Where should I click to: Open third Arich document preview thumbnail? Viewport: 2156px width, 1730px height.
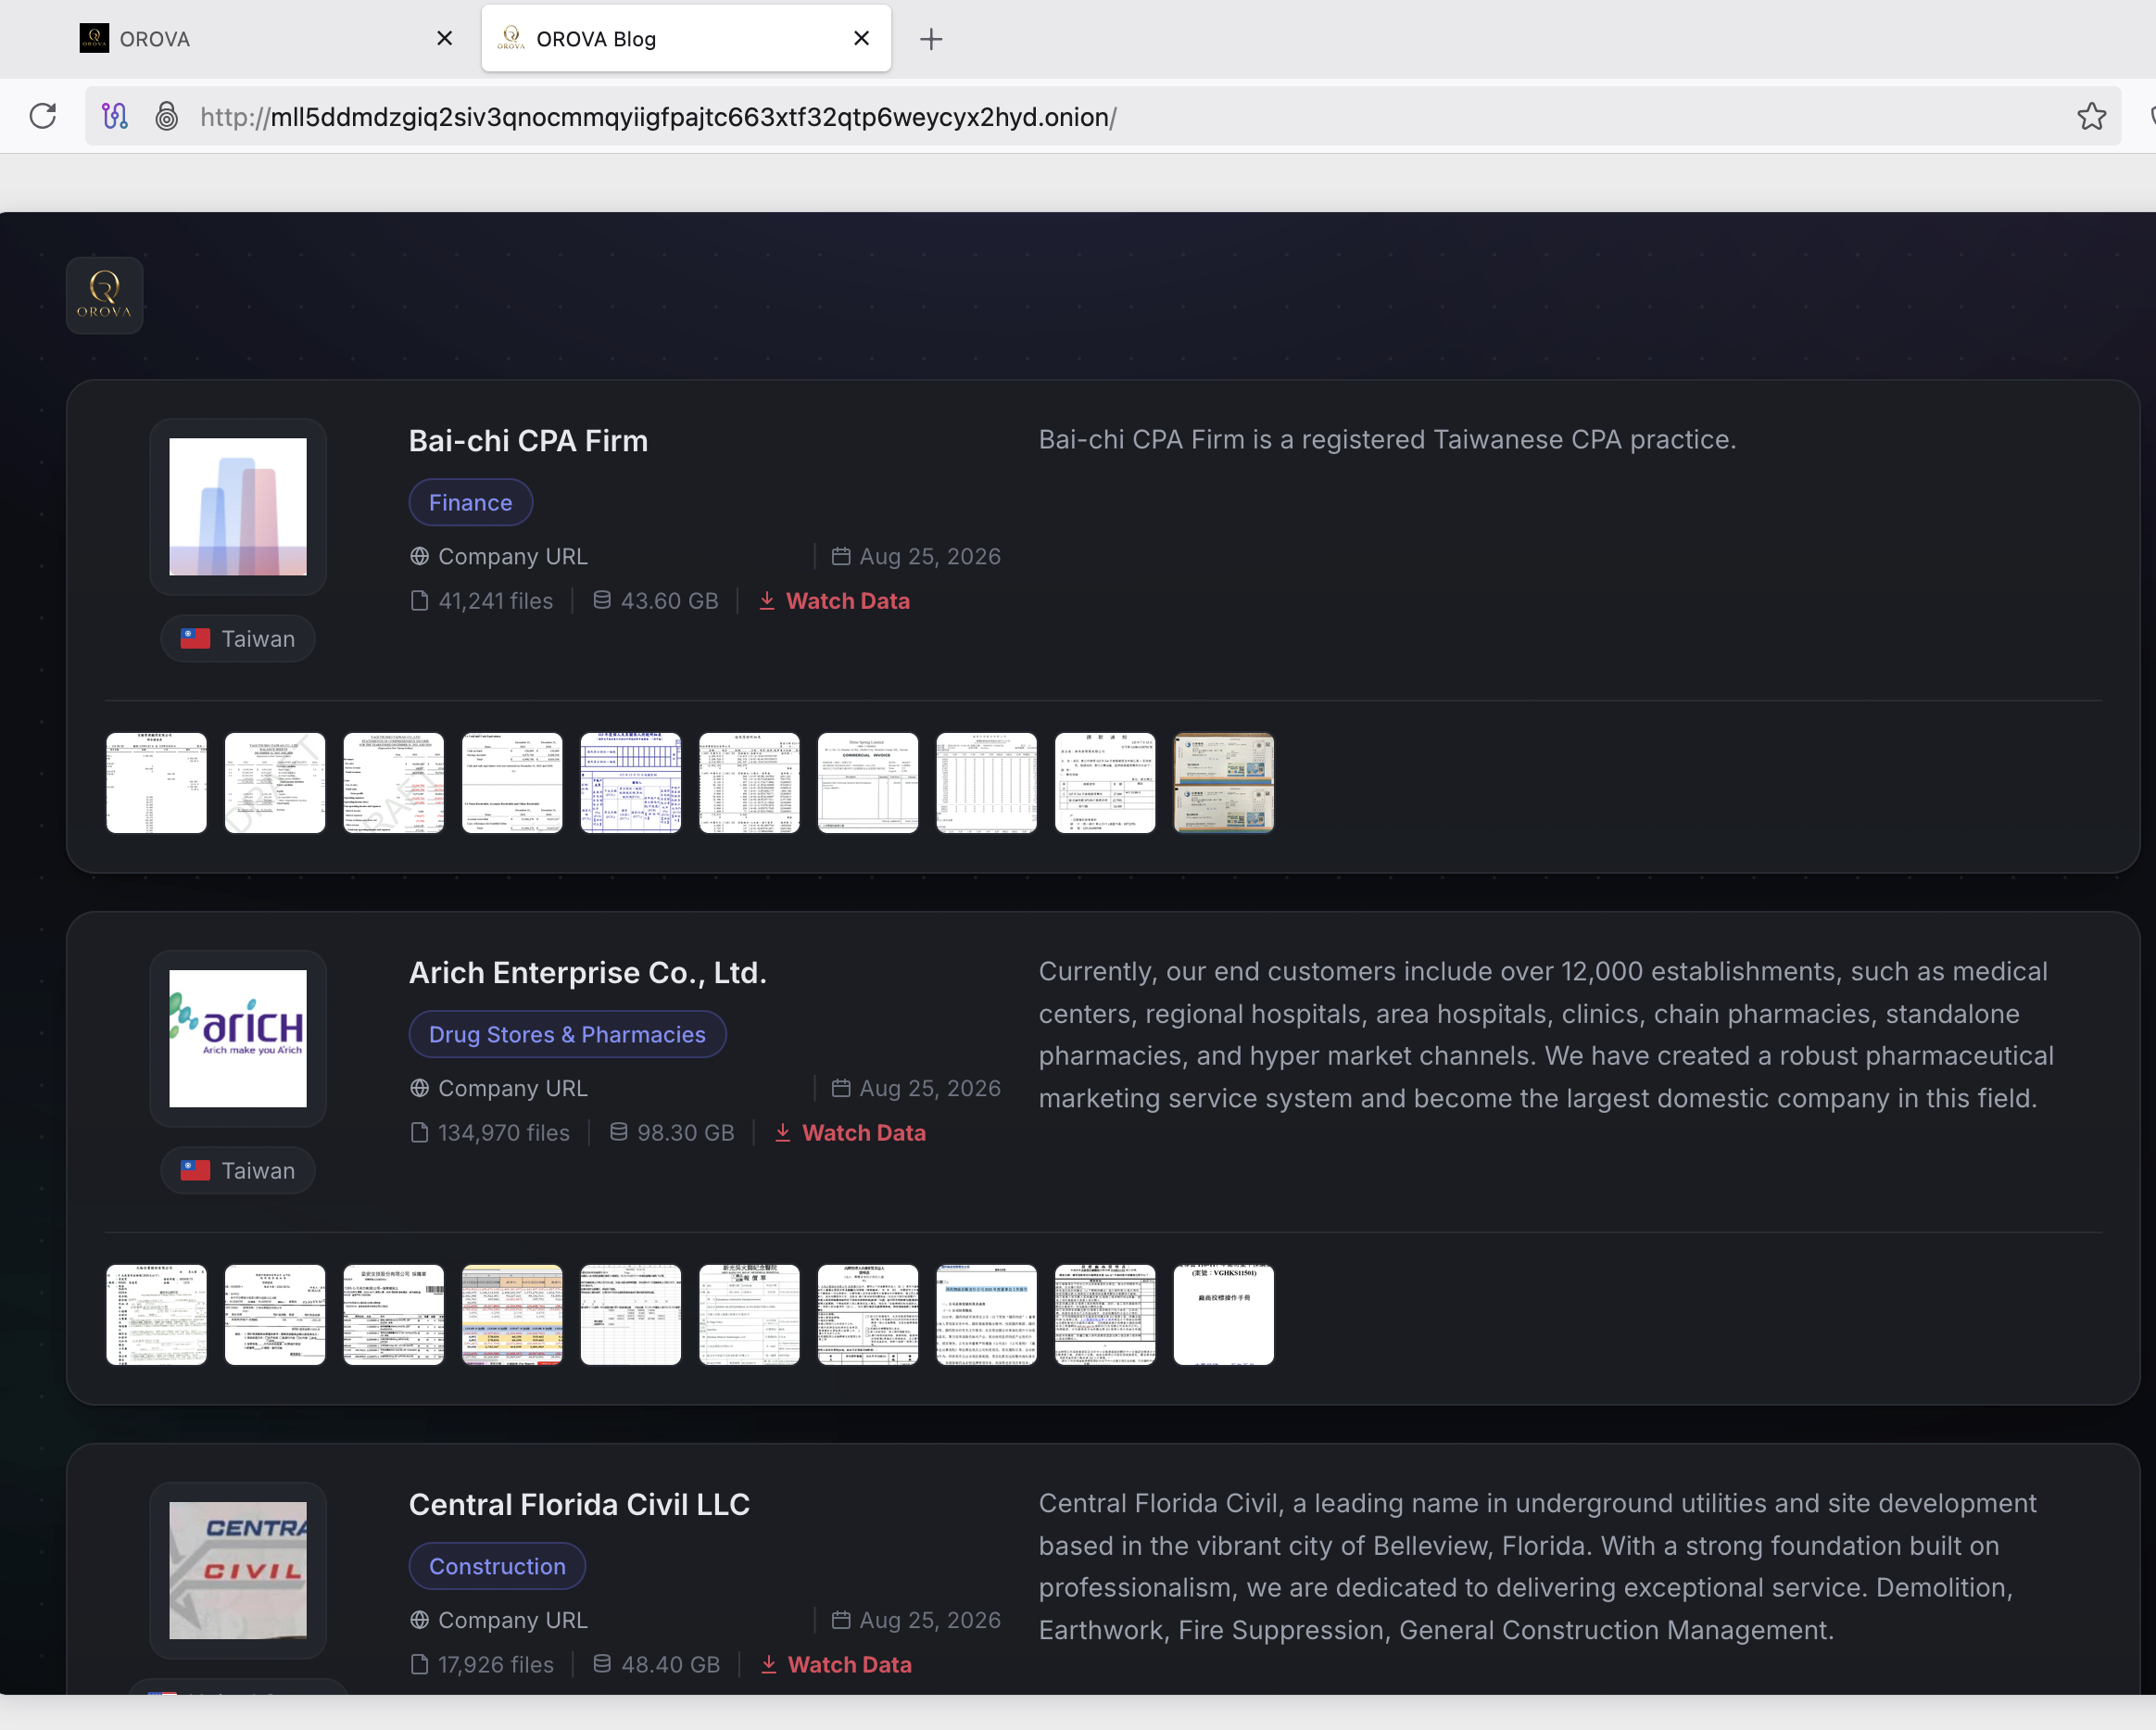click(394, 1315)
